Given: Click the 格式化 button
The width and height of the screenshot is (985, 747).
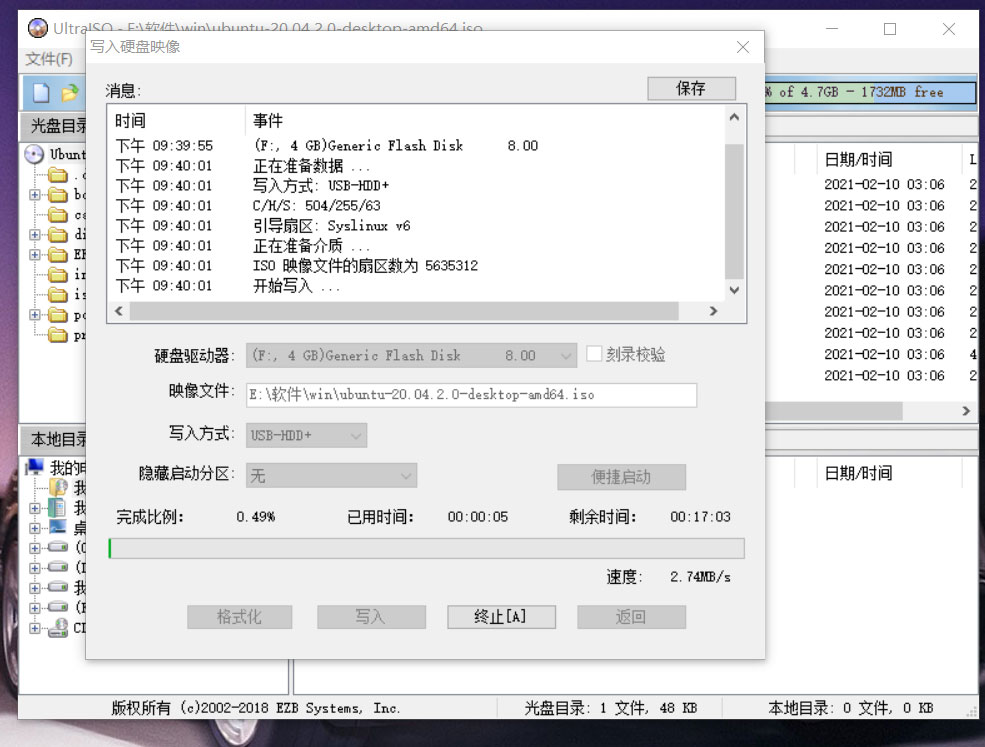Looking at the screenshot, I should click(239, 617).
